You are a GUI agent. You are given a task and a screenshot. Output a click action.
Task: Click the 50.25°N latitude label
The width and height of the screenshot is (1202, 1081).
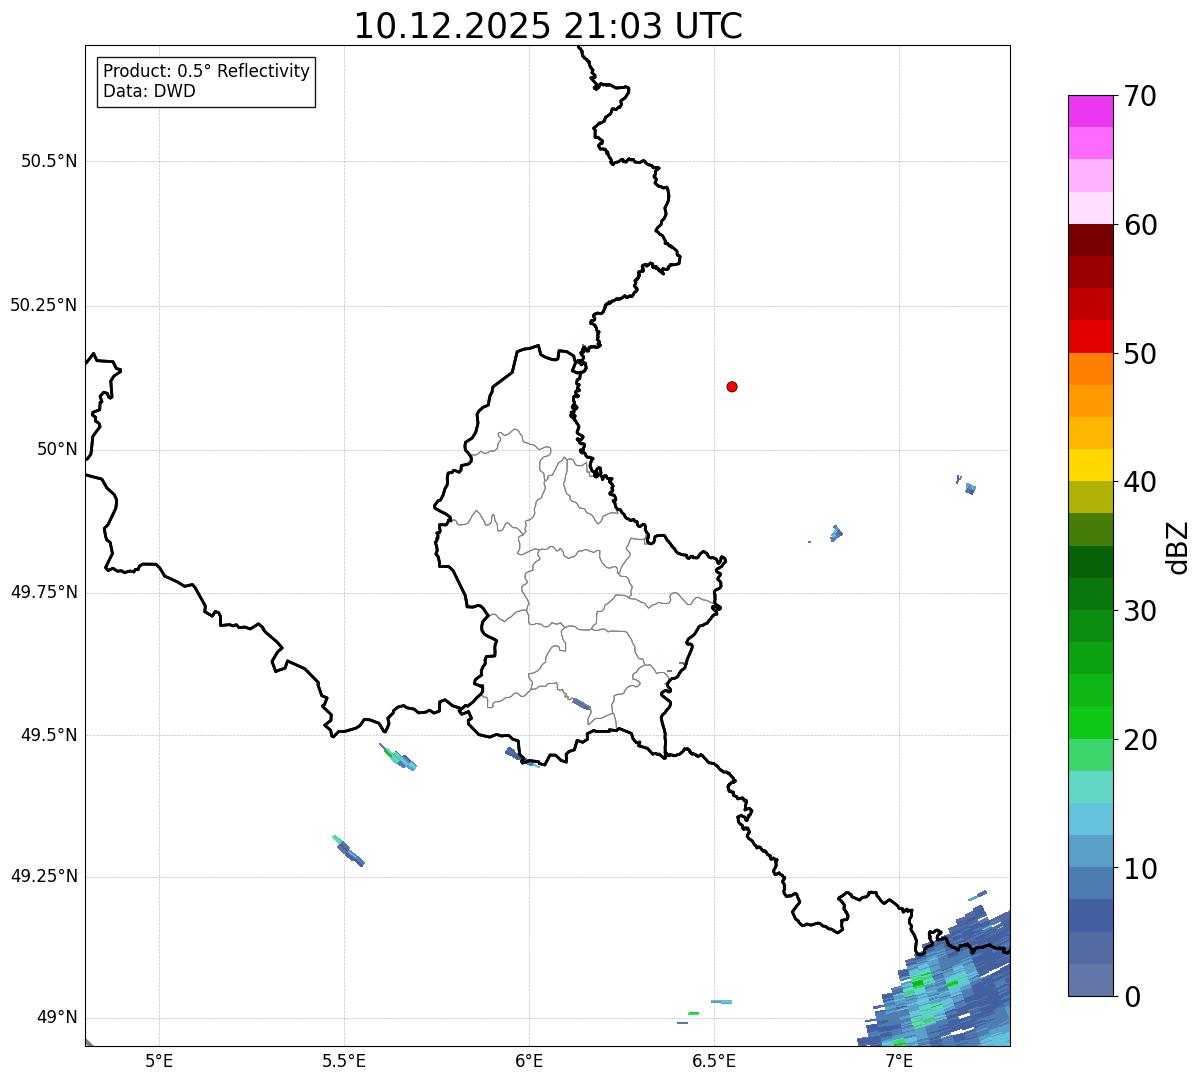point(43,305)
